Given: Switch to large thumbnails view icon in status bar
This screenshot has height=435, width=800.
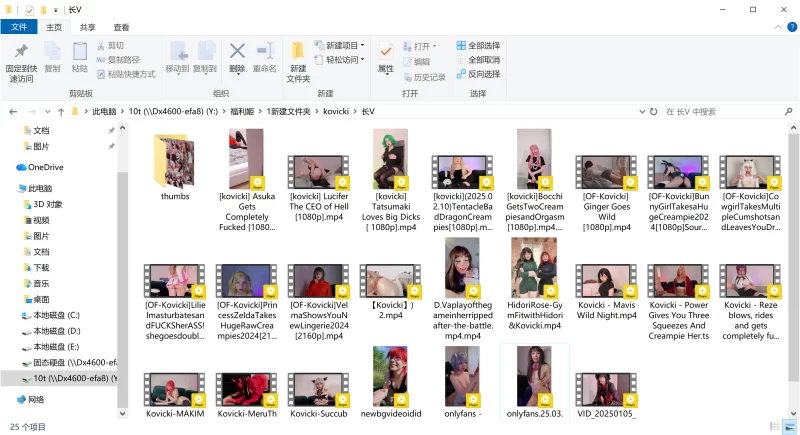Looking at the screenshot, I should pos(789,426).
